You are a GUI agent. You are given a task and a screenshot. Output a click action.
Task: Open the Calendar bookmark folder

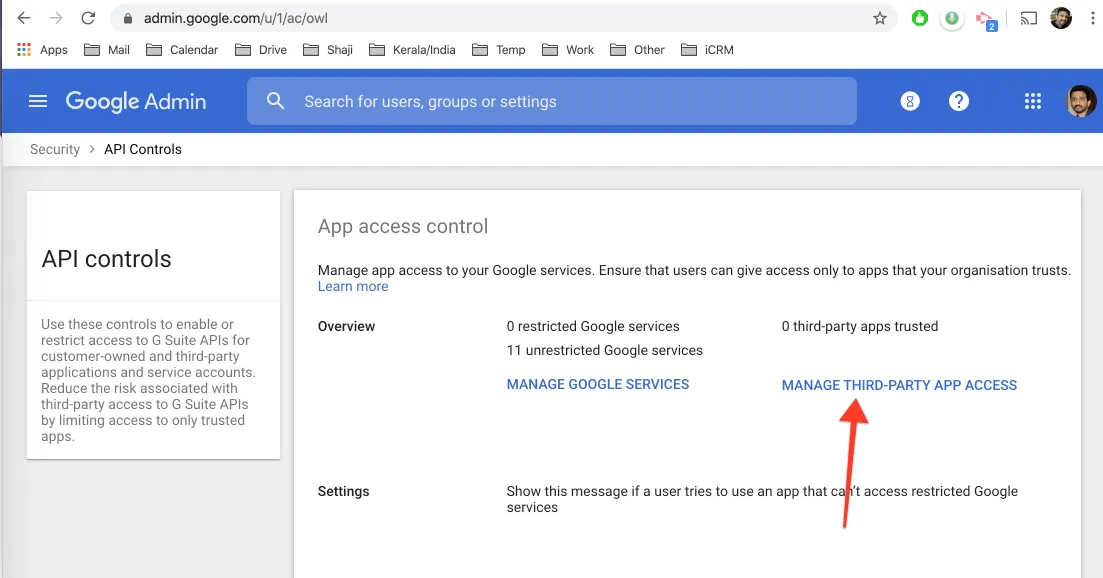182,50
